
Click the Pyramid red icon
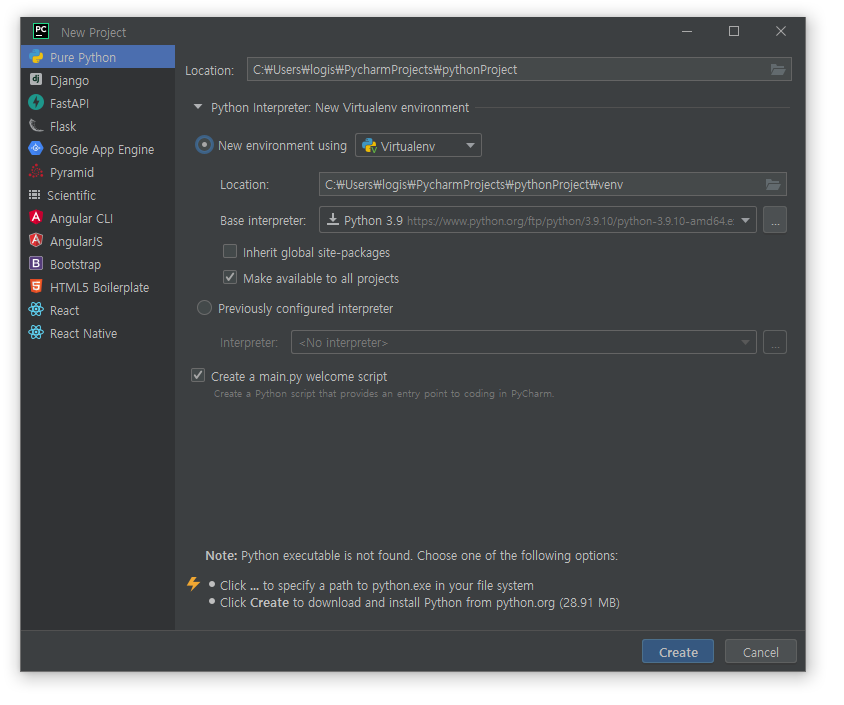(36, 172)
